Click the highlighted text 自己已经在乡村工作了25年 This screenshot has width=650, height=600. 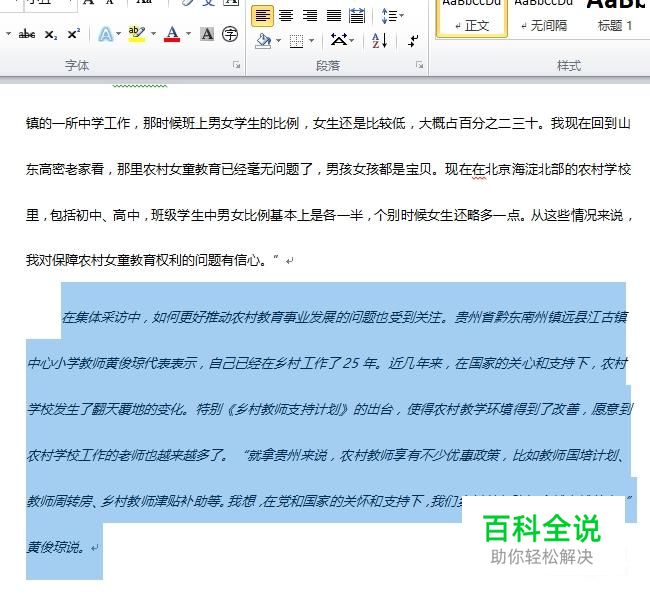(294, 363)
